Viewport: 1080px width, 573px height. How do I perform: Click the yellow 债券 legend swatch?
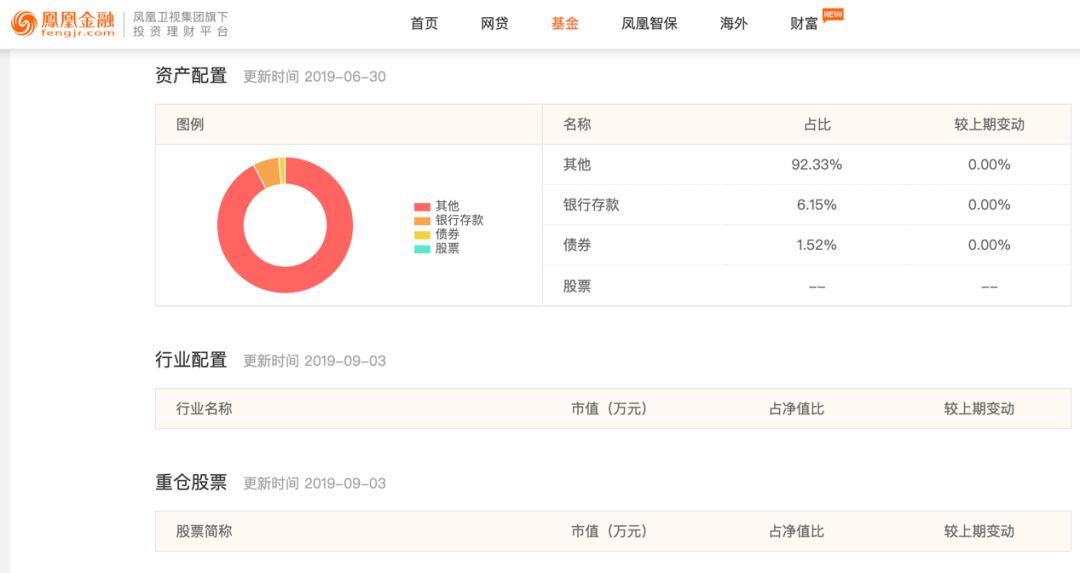pos(422,235)
